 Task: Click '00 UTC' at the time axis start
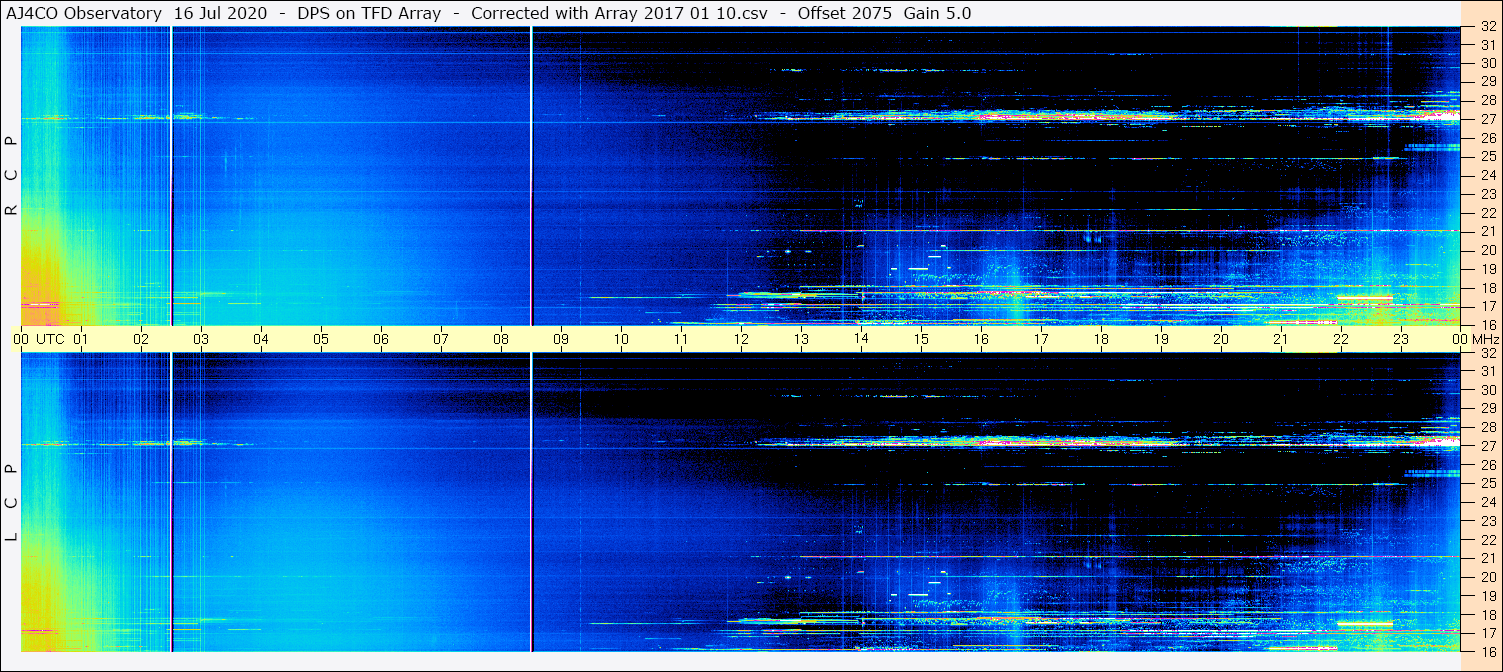pos(39,339)
